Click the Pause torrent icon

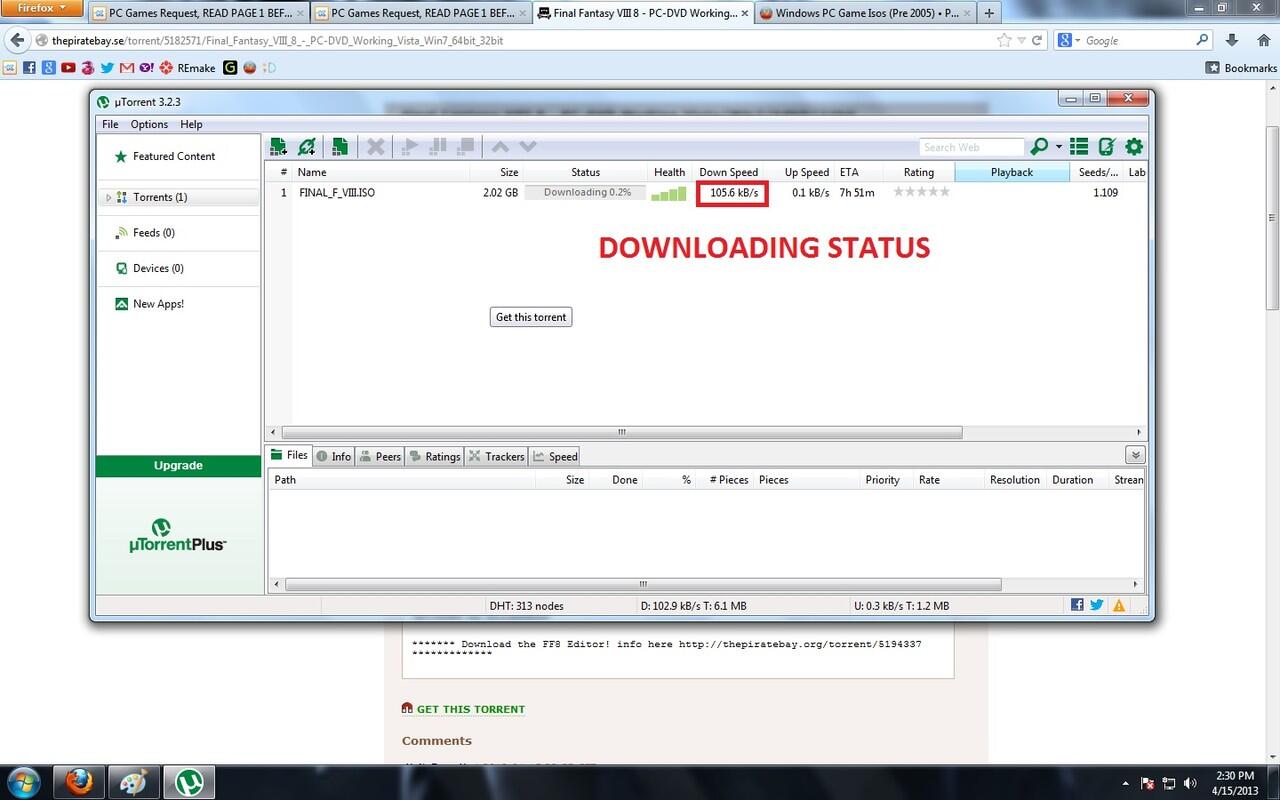[437, 147]
